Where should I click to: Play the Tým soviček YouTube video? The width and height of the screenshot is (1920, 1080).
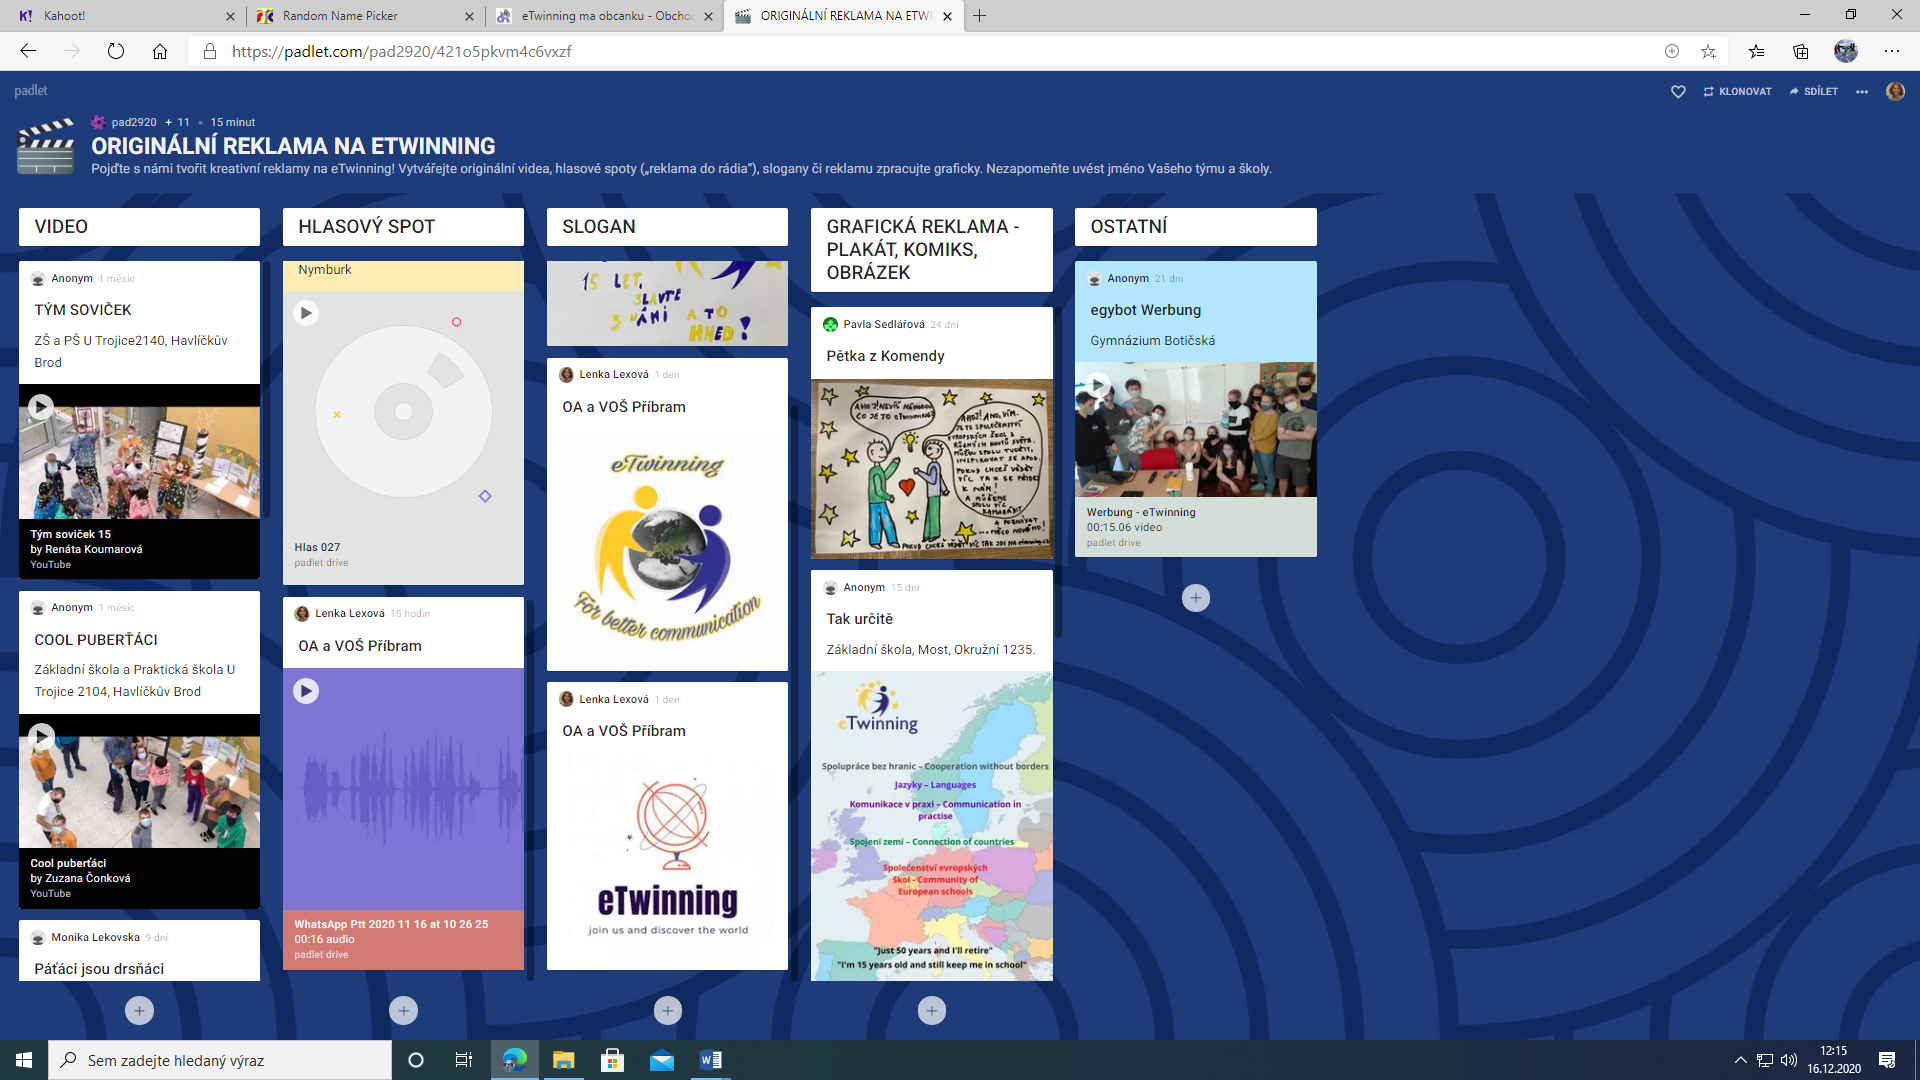point(41,406)
